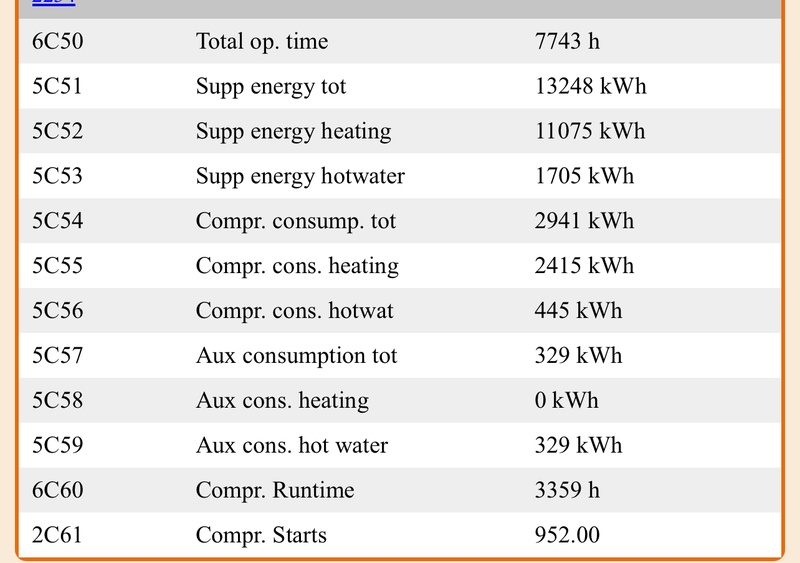800x563 pixels.
Task: Select the Supp energy tot row label
Action: tap(271, 87)
